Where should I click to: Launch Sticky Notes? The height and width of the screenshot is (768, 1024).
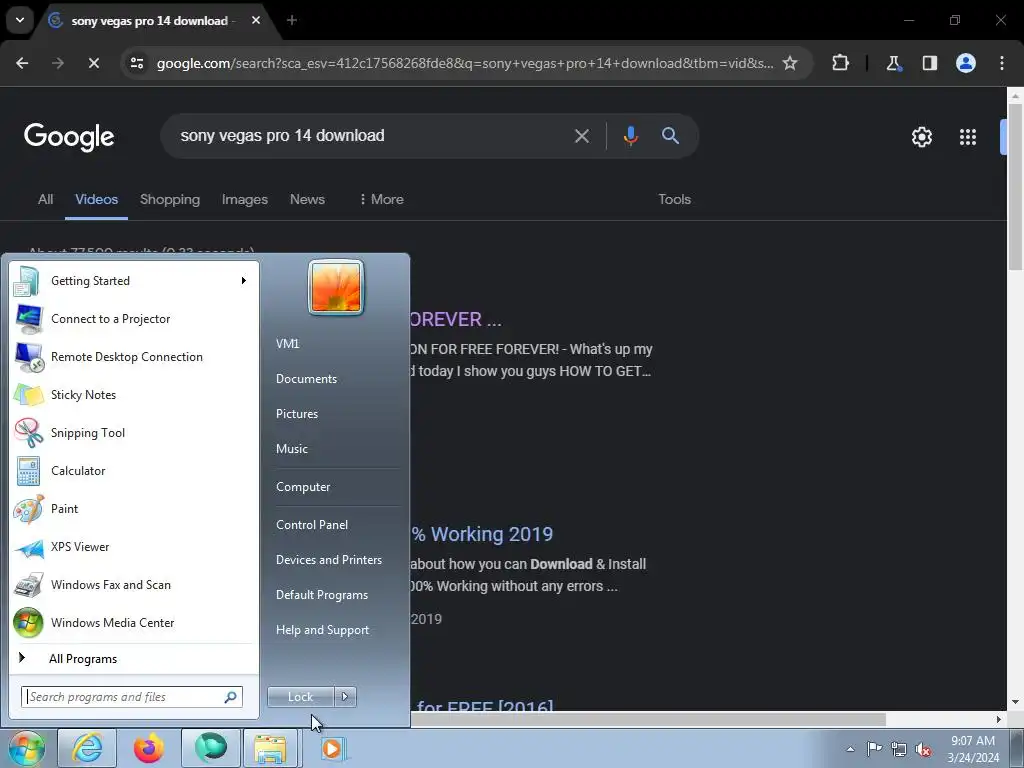[133, 394]
